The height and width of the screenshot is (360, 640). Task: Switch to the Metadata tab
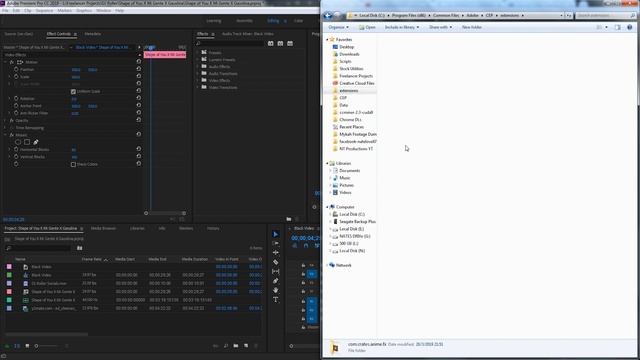93,34
